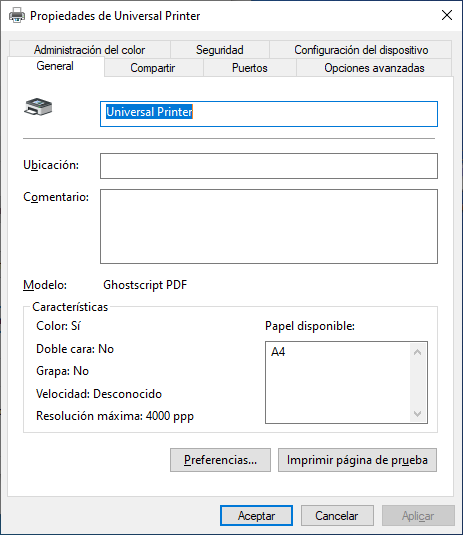This screenshot has width=463, height=535.
Task: Show the Puertos tab
Action: pyautogui.click(x=250, y=68)
